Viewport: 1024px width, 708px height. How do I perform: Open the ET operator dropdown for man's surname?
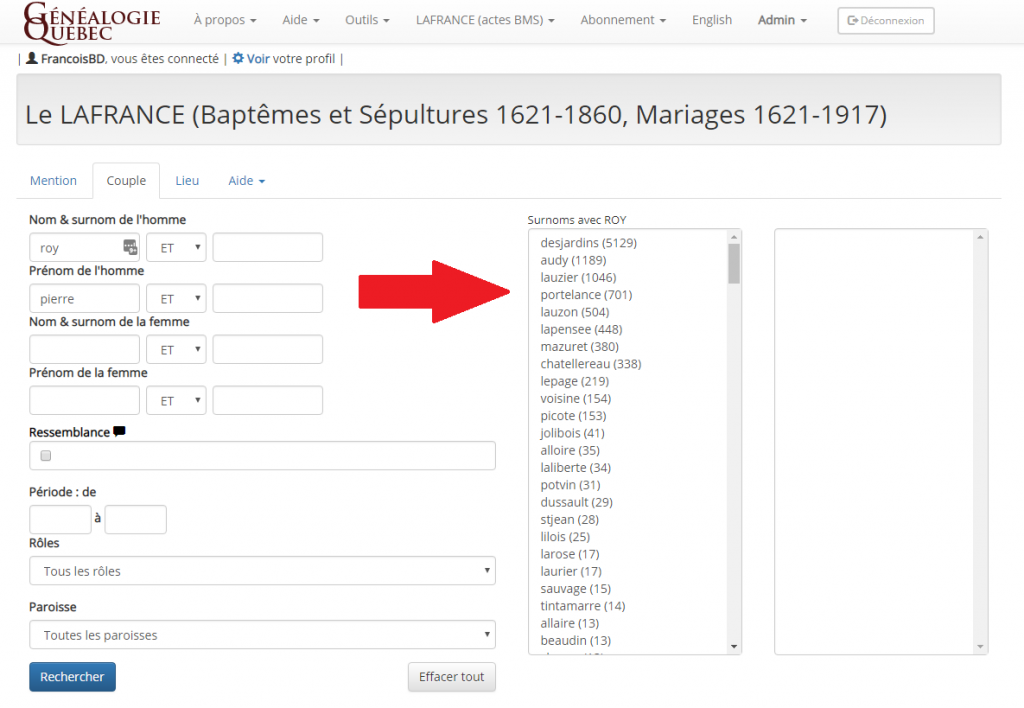coord(176,248)
